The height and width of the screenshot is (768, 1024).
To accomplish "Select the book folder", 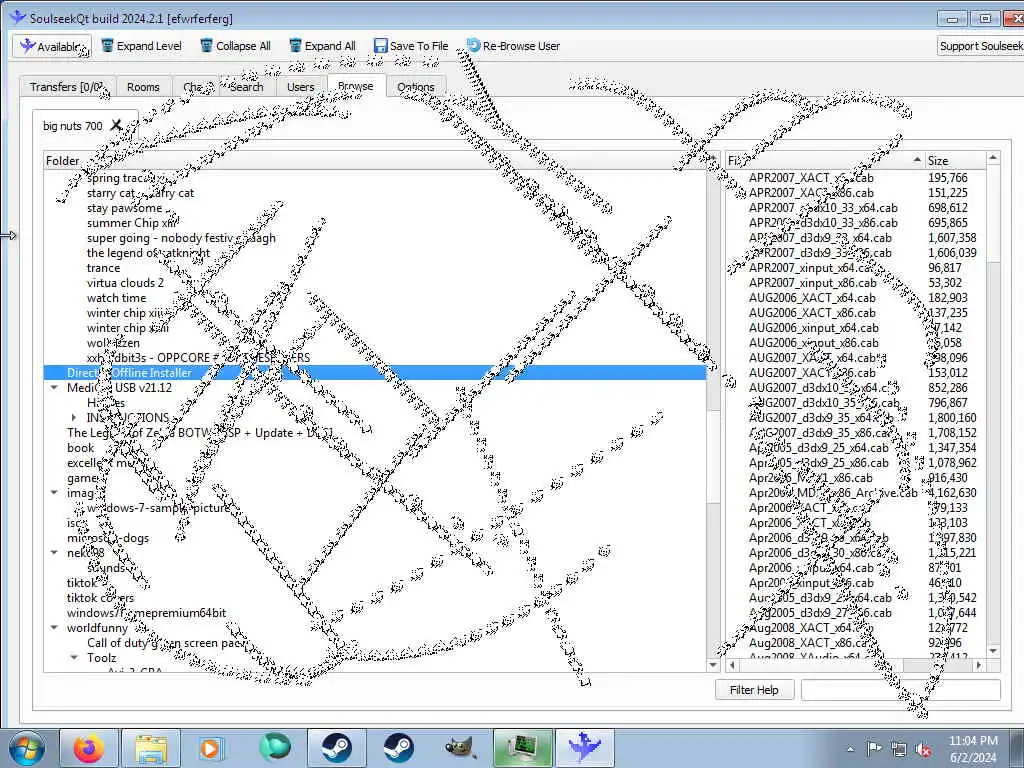I will pos(80,448).
